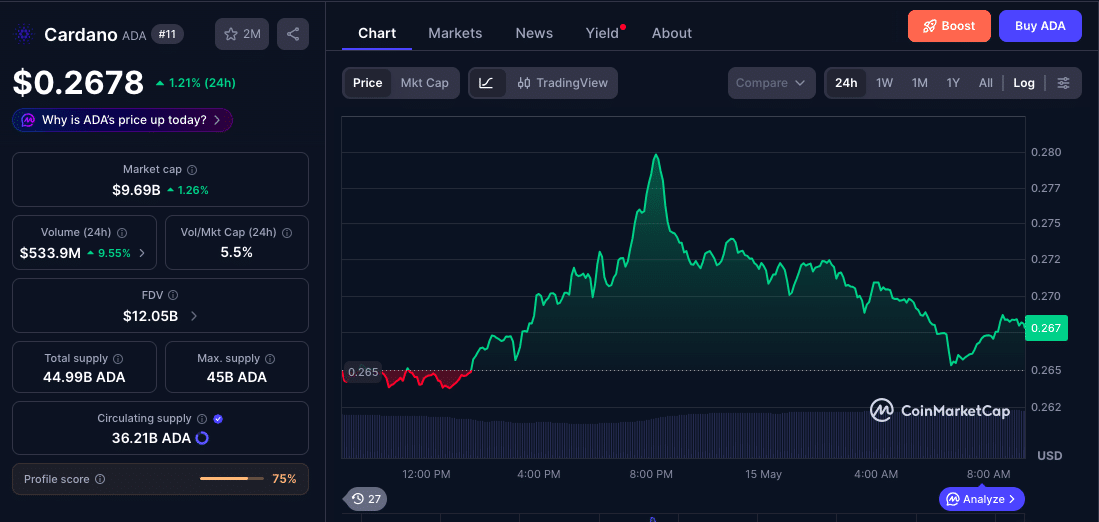Click the #11 rank badge

click(168, 34)
